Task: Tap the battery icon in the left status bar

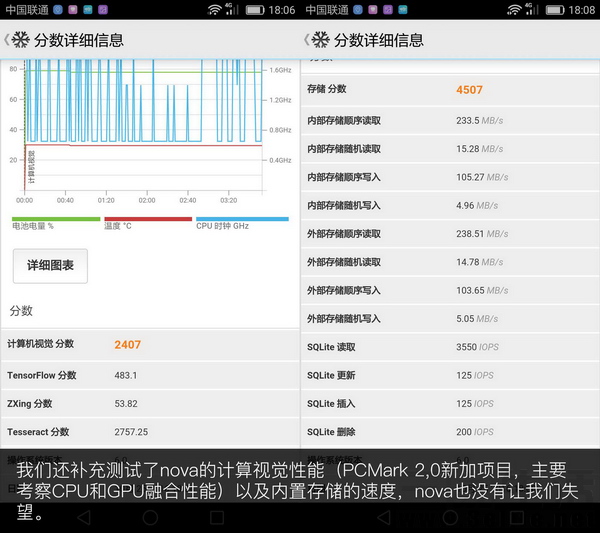Action: tap(255, 10)
